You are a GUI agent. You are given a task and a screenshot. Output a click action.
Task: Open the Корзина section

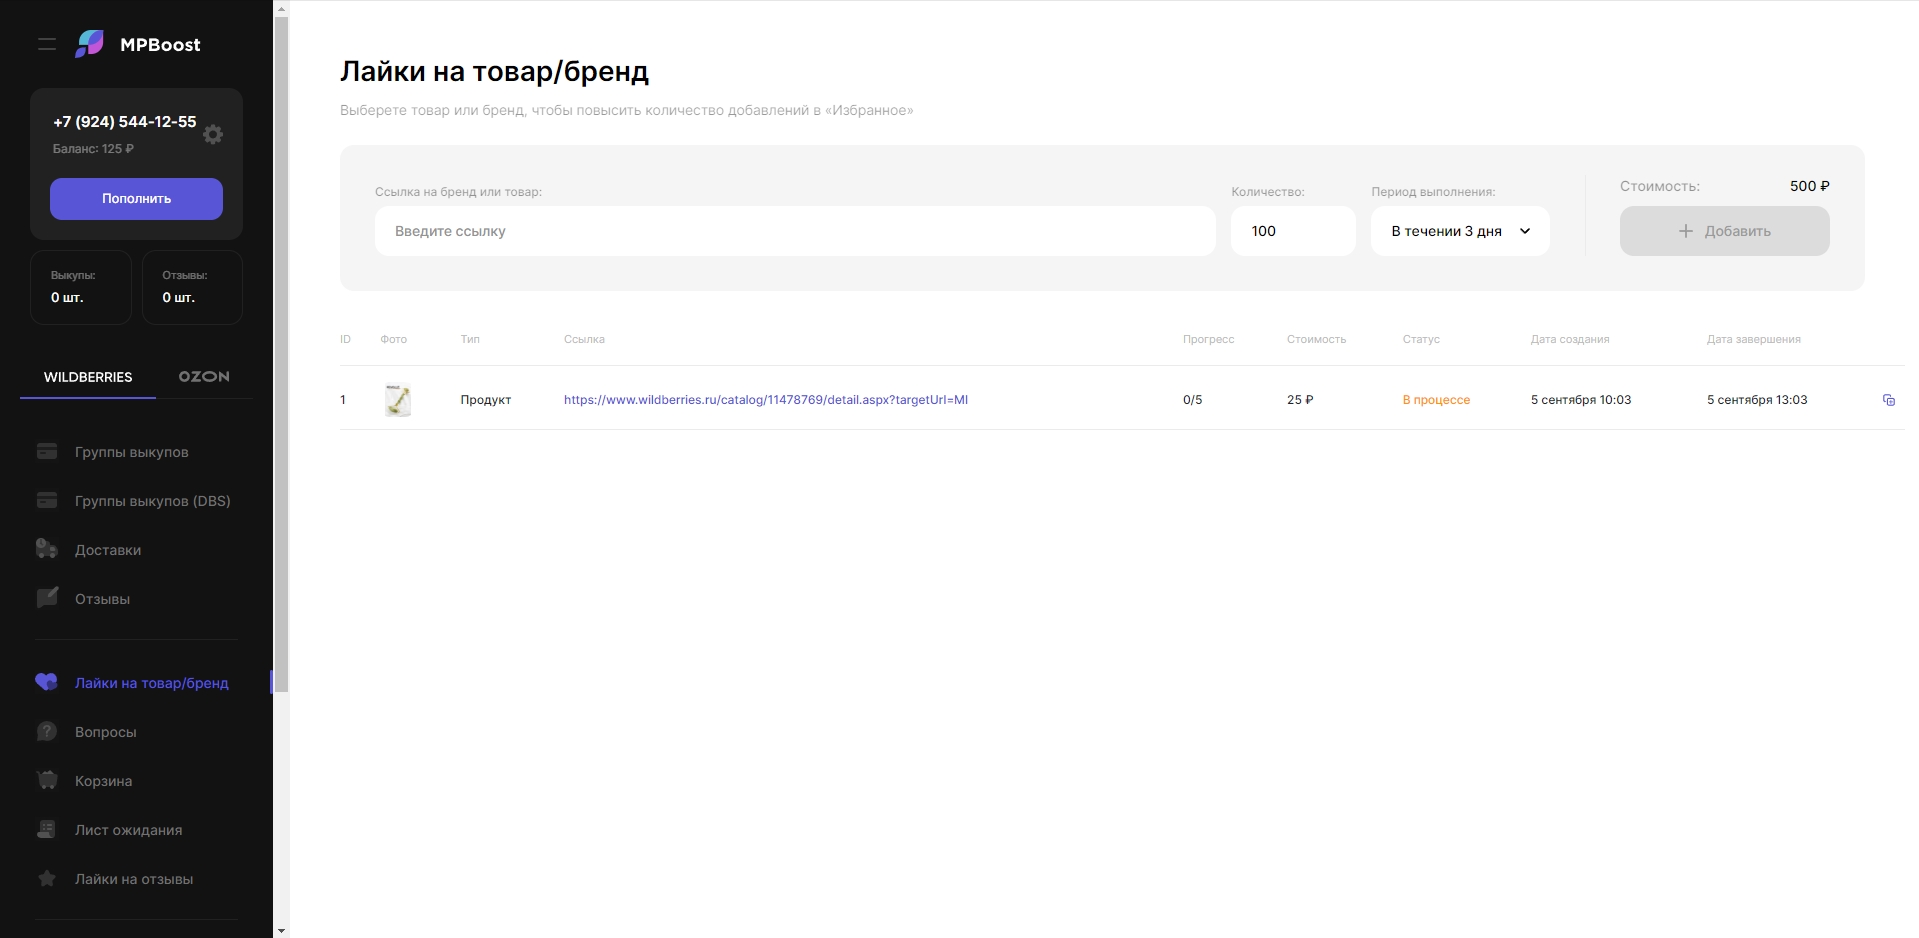(103, 781)
